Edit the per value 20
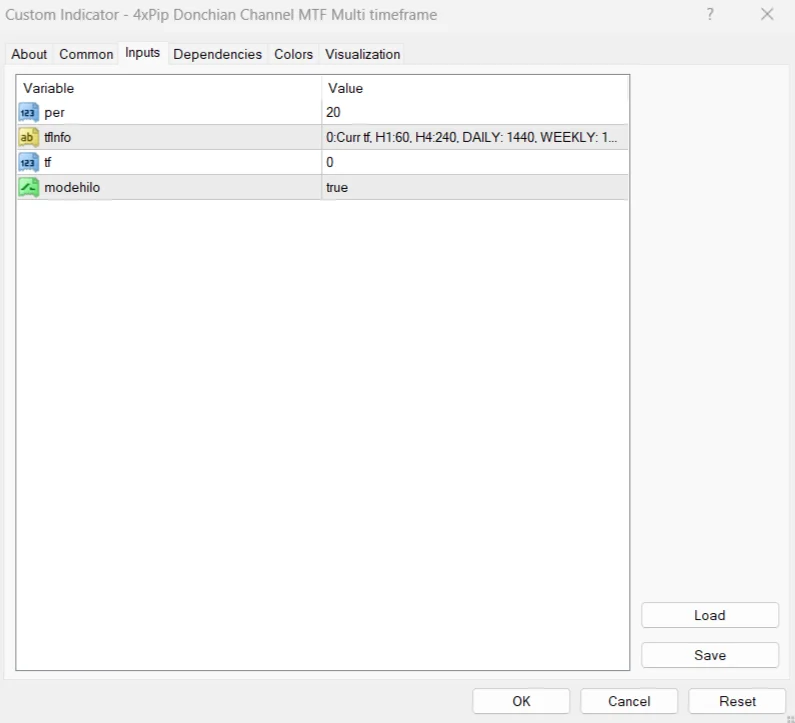Image resolution: width=795 pixels, height=723 pixels. 475,113
